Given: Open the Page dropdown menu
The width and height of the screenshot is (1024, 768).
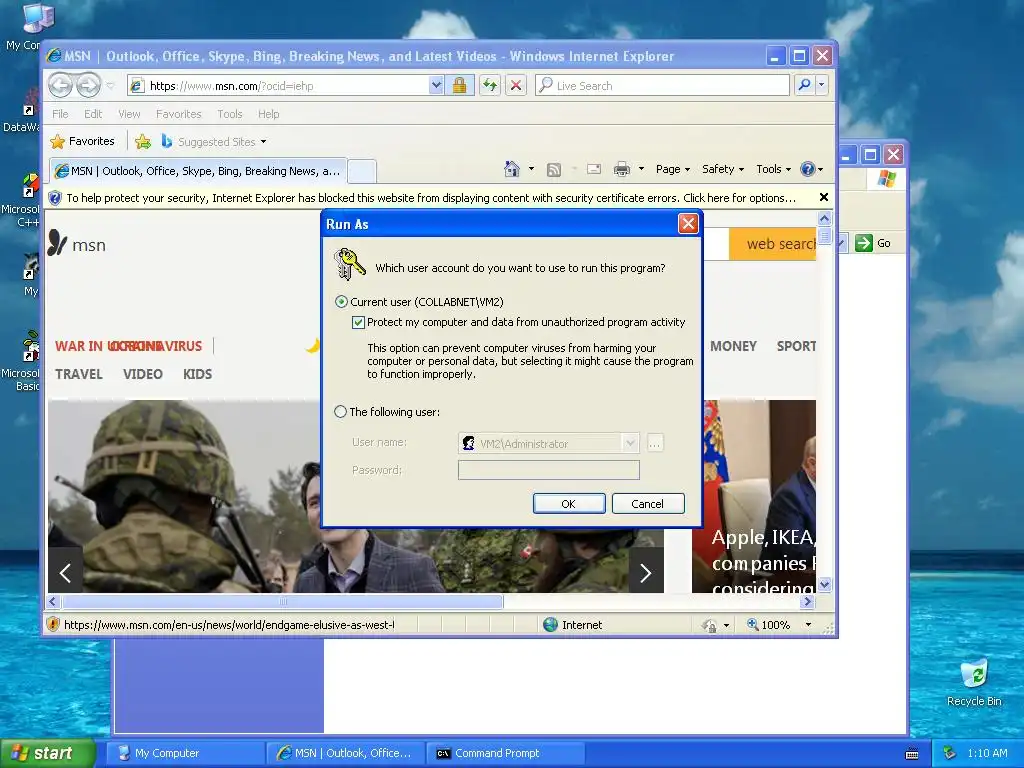Looking at the screenshot, I should 673,169.
